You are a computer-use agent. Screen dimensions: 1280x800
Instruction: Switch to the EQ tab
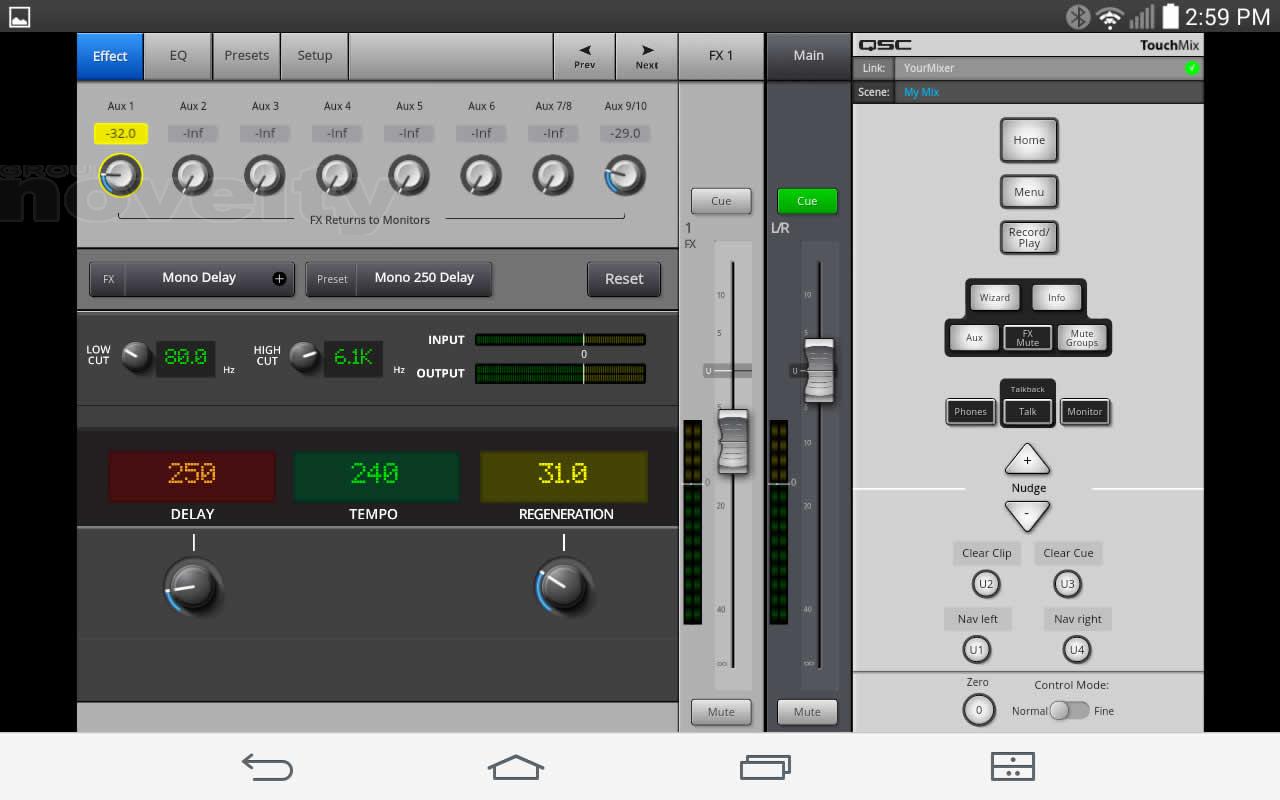point(178,56)
